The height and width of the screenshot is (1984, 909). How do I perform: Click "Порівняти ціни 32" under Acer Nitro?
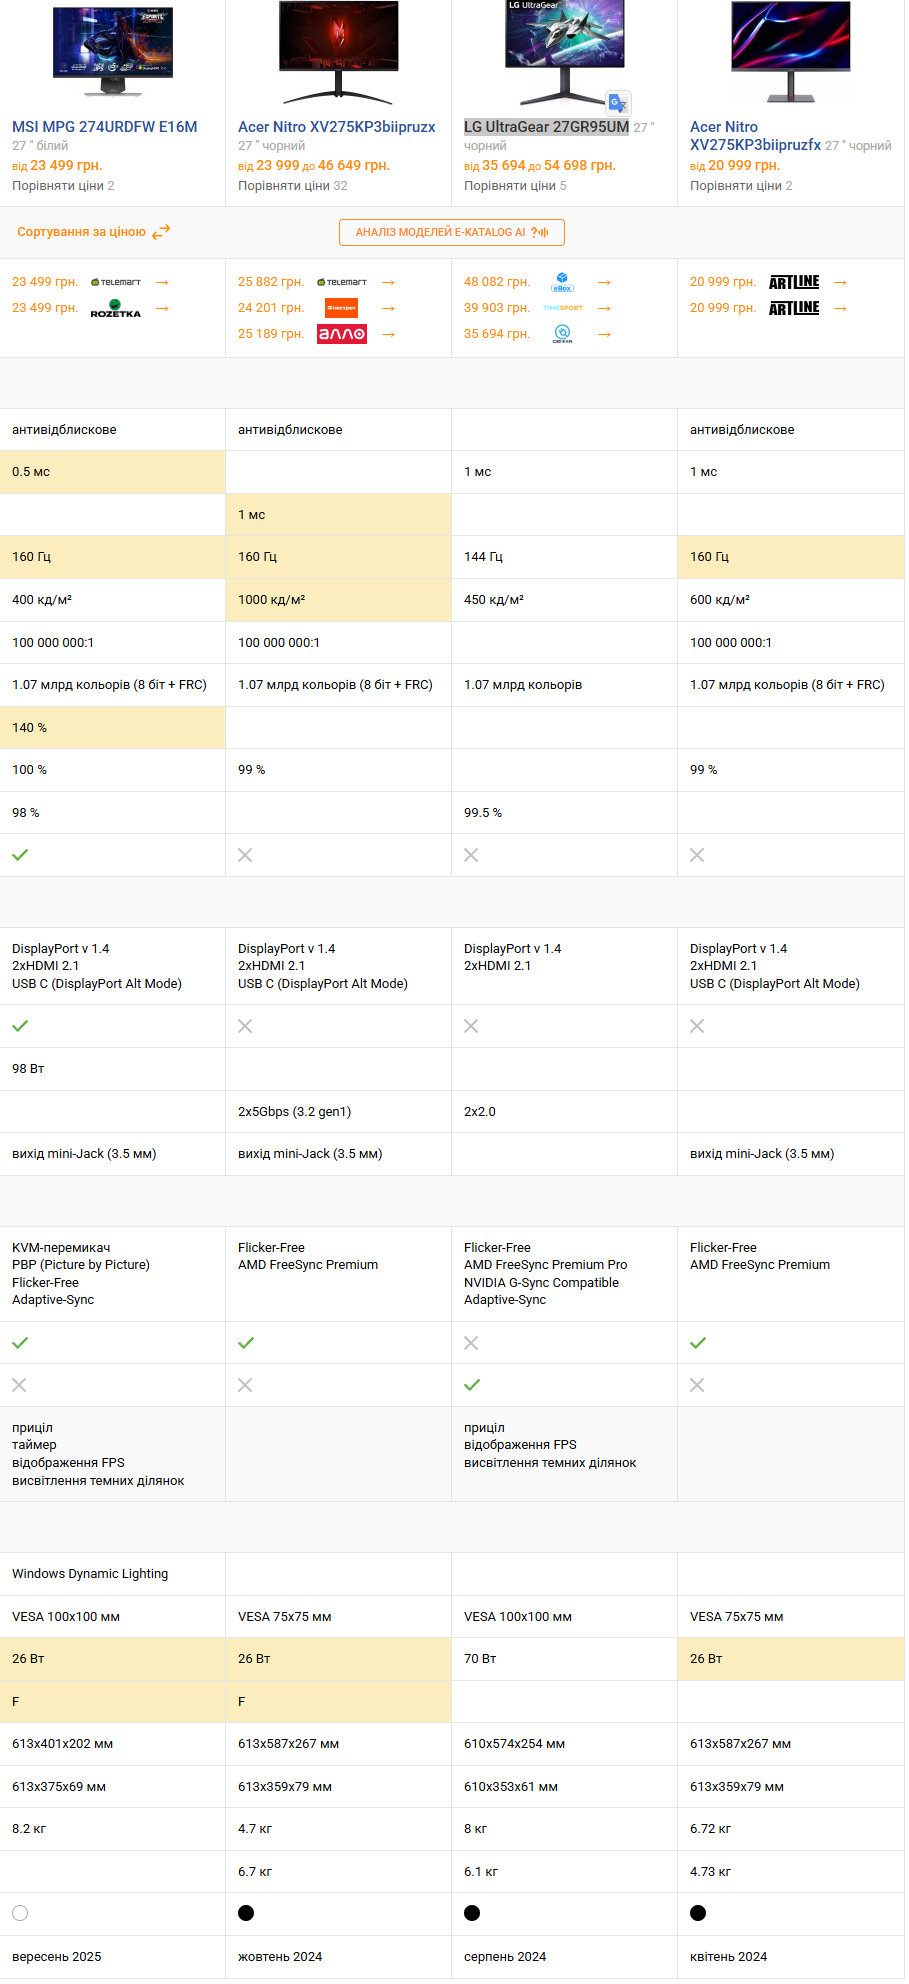coord(293,186)
